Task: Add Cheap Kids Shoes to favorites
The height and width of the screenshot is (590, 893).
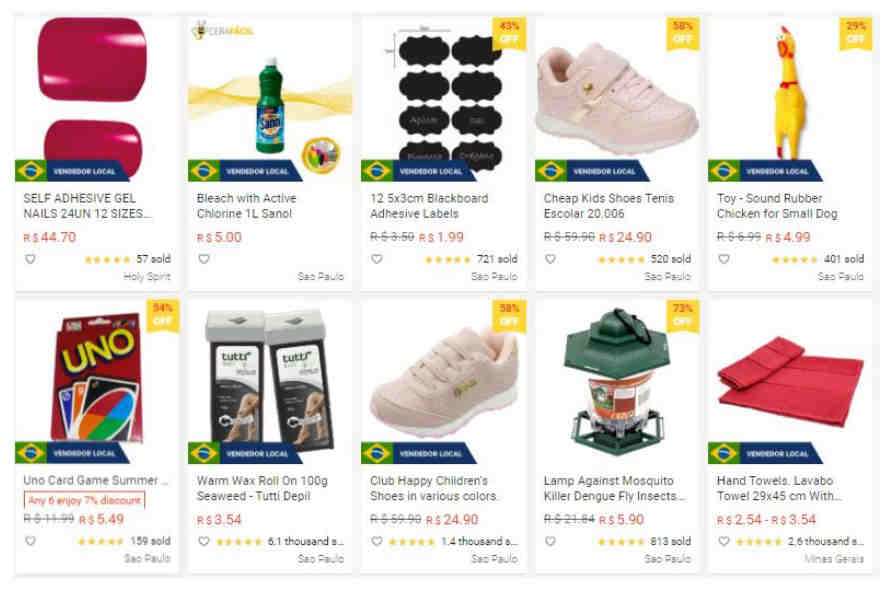Action: click(550, 259)
